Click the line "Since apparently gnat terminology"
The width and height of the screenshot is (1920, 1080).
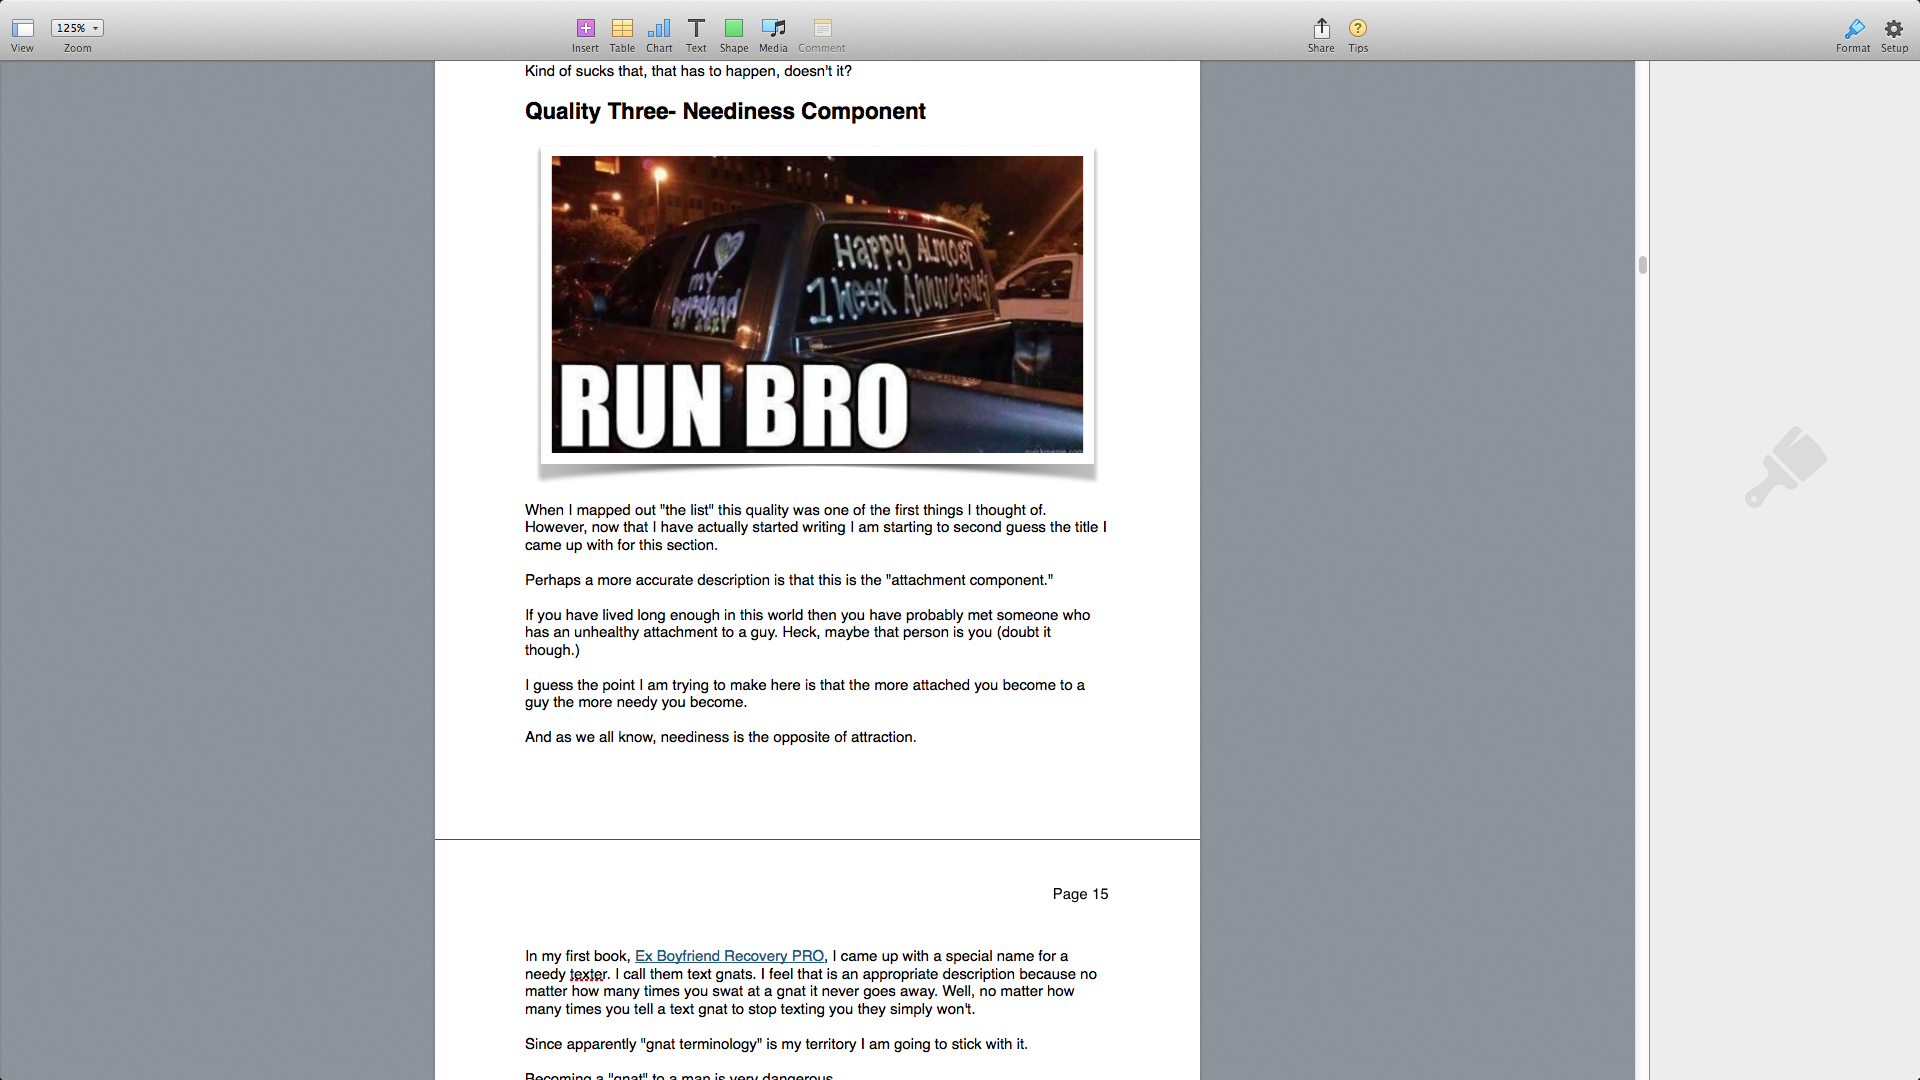pyautogui.click(x=776, y=1044)
